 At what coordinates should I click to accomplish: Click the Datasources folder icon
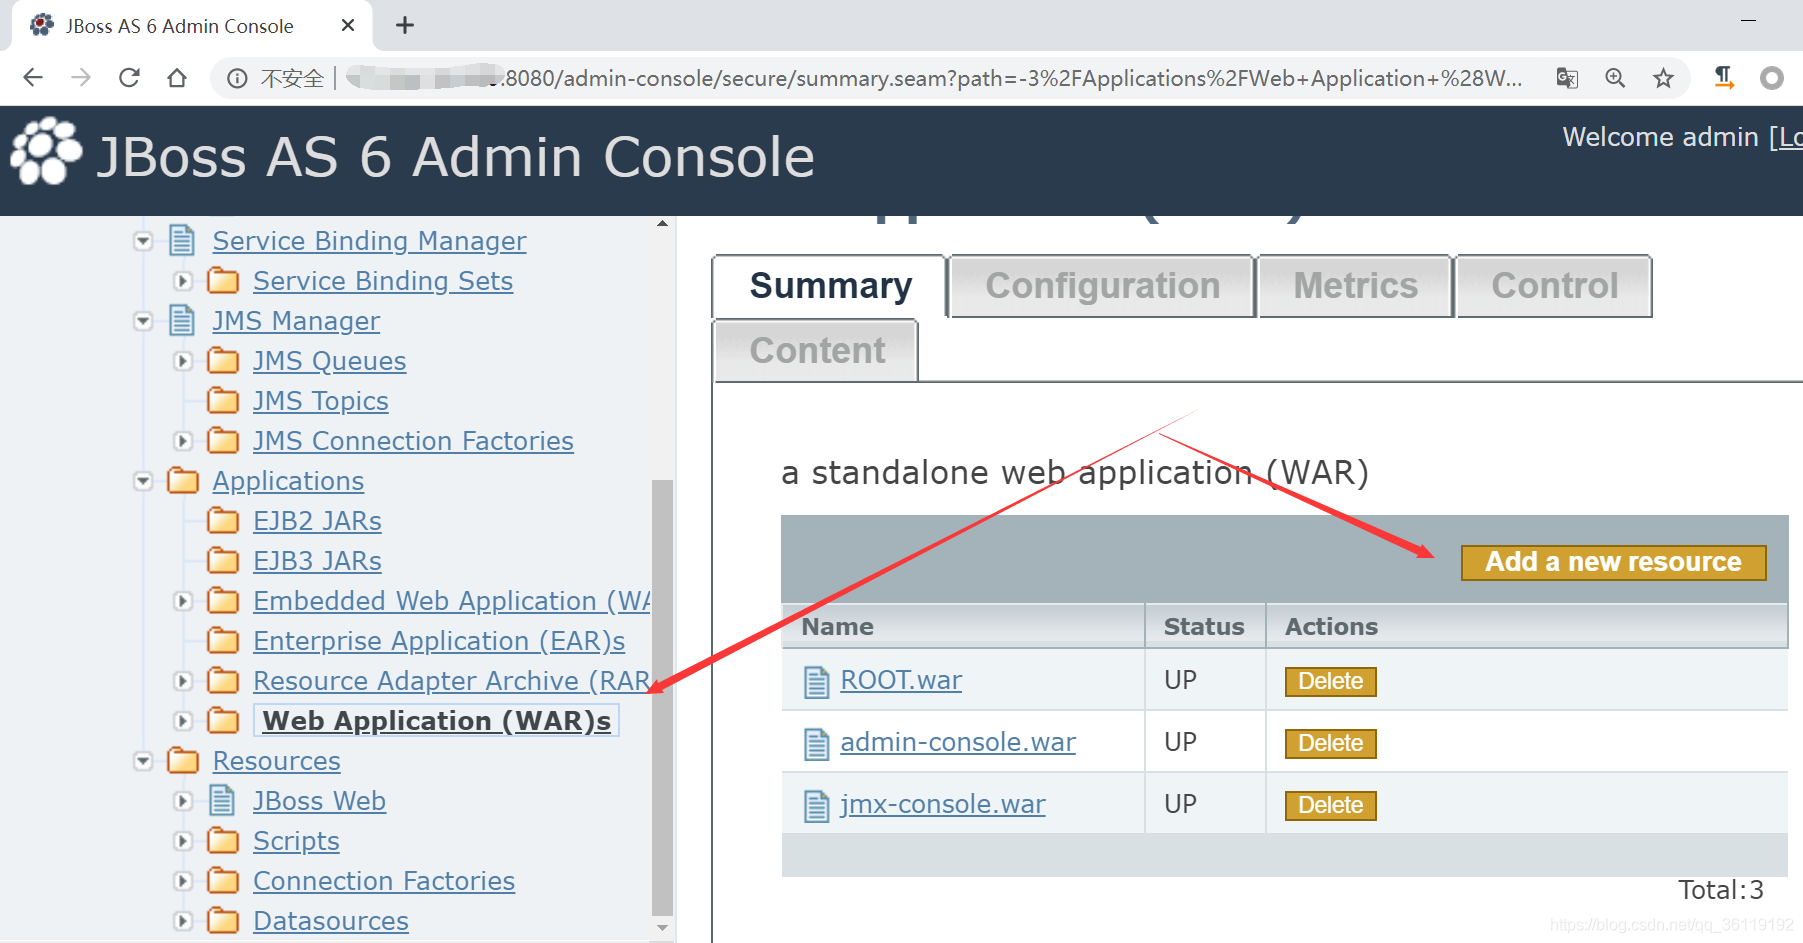point(223,920)
